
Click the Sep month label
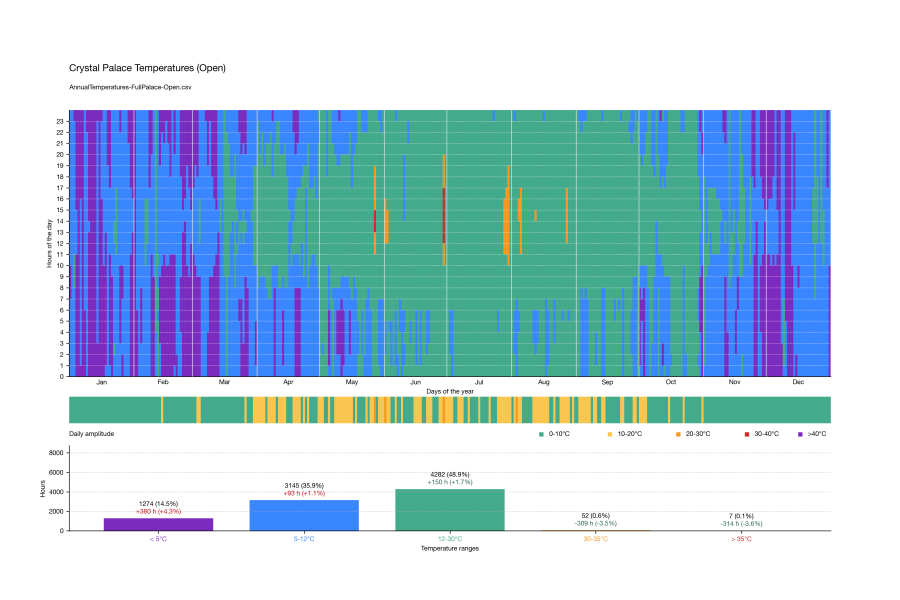click(x=607, y=382)
